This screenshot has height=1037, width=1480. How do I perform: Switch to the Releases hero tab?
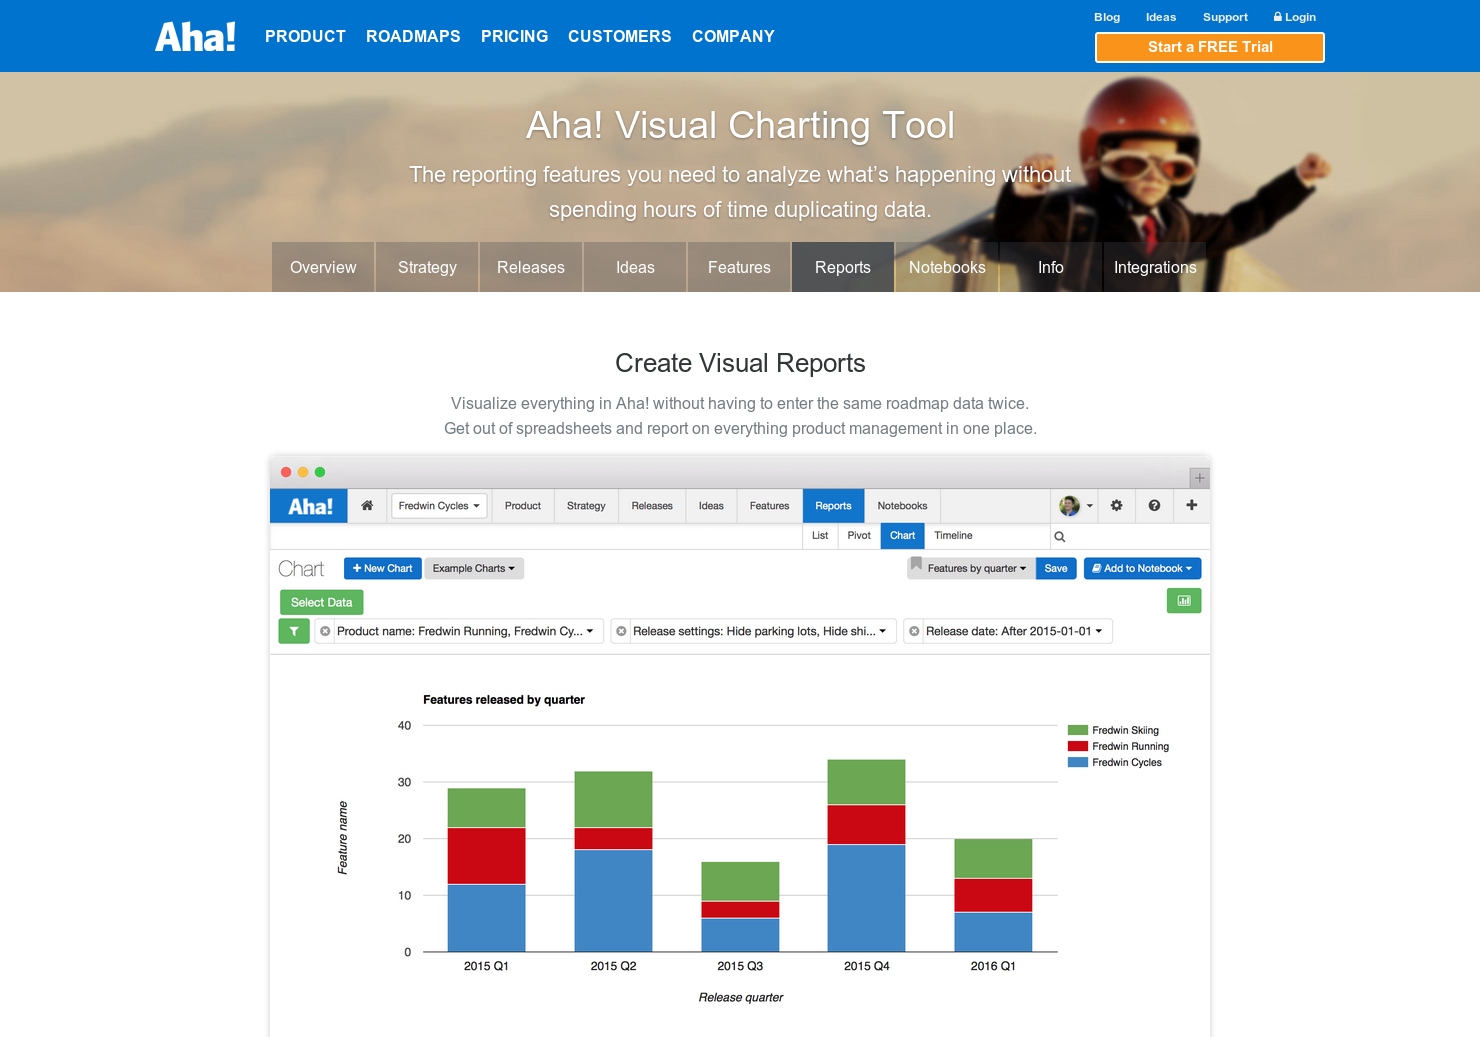(x=531, y=267)
